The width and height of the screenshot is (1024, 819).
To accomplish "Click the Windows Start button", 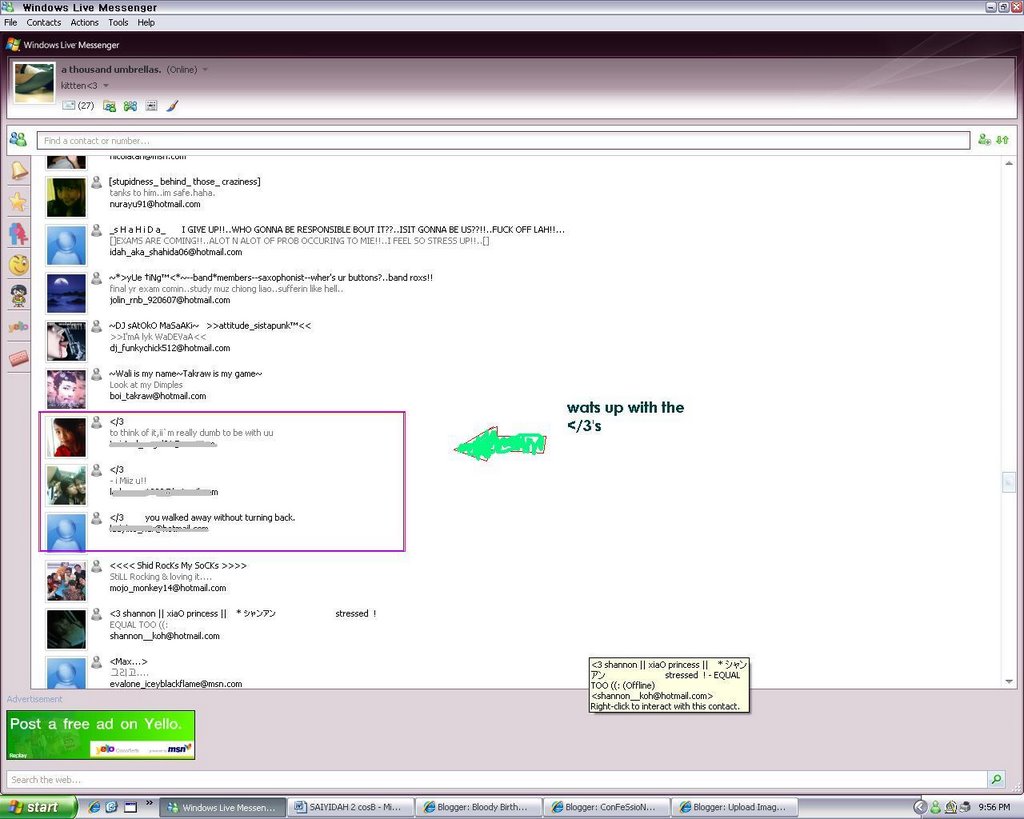I will (38, 807).
